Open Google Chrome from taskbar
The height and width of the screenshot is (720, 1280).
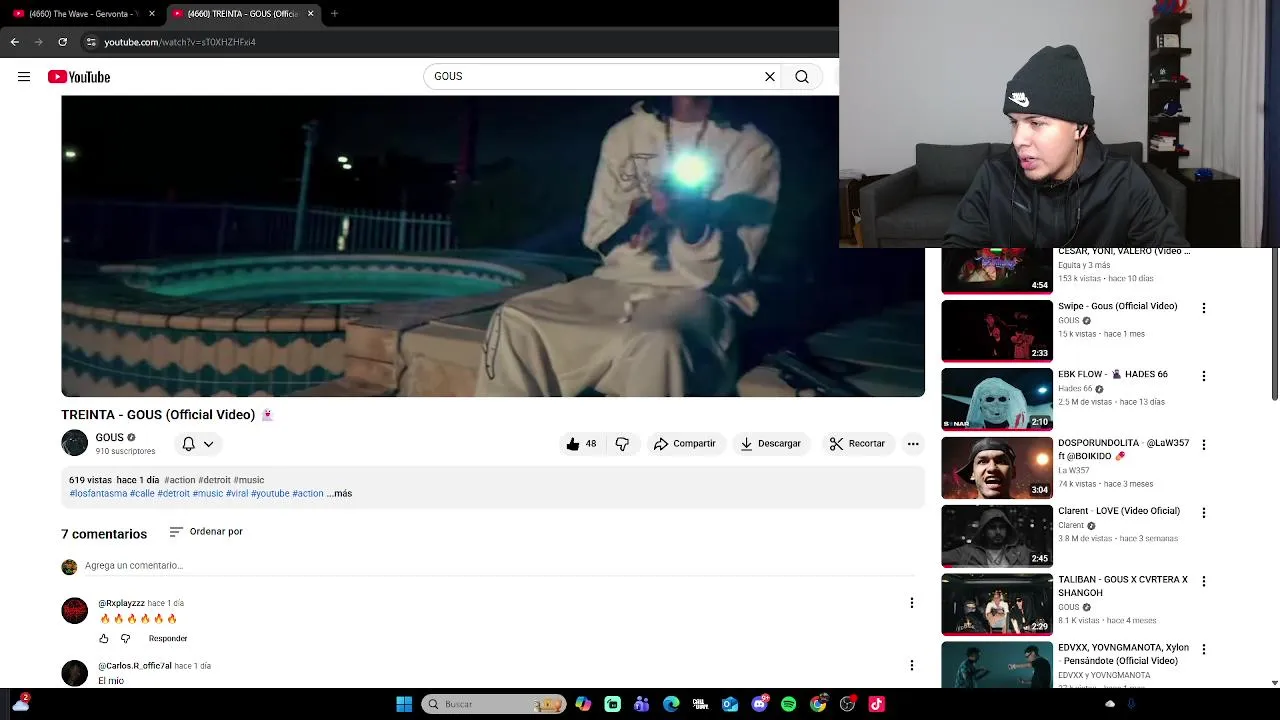pos(818,704)
